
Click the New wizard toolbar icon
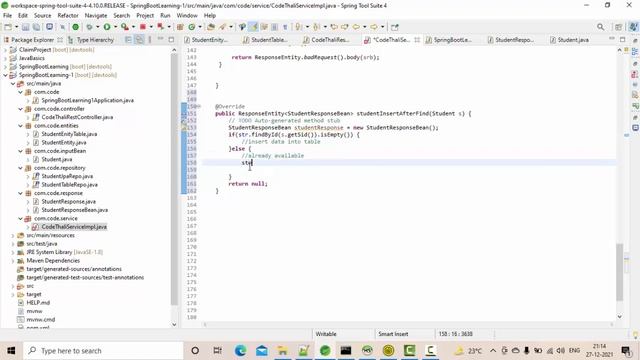8,27
